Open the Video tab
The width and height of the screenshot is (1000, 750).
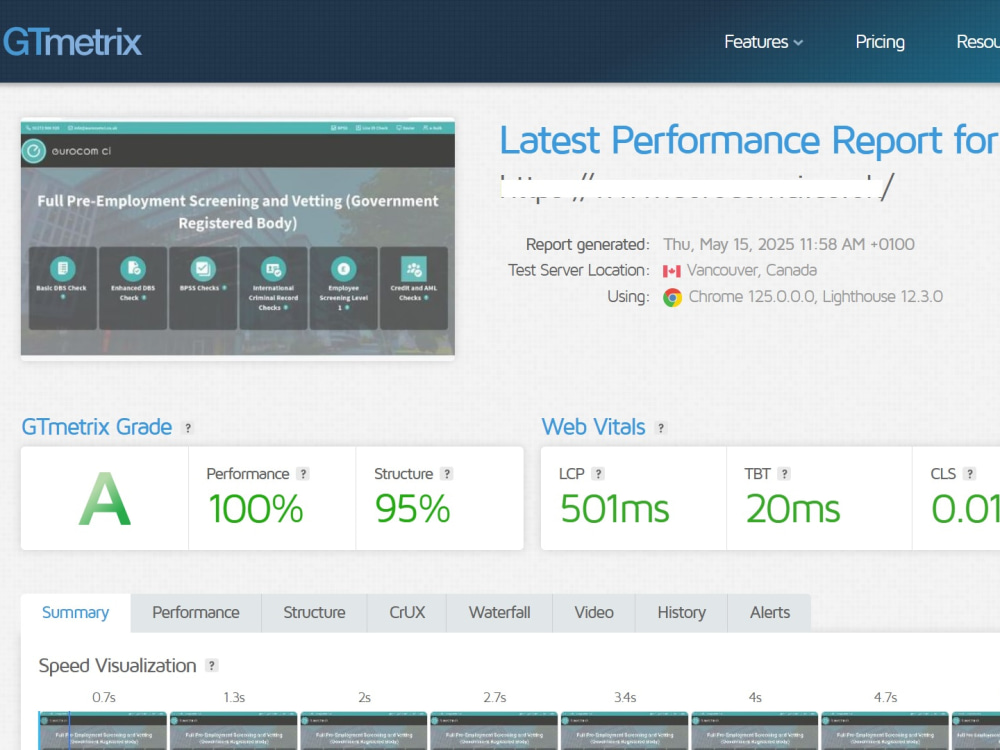point(594,613)
